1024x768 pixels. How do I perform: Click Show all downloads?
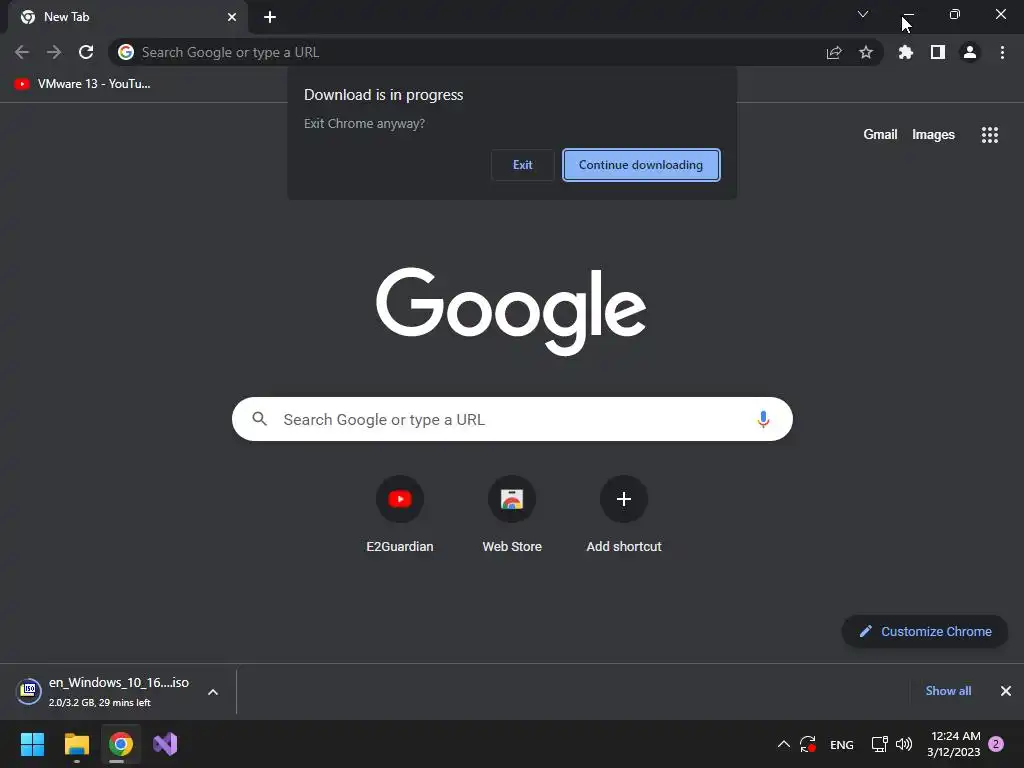[x=948, y=691]
